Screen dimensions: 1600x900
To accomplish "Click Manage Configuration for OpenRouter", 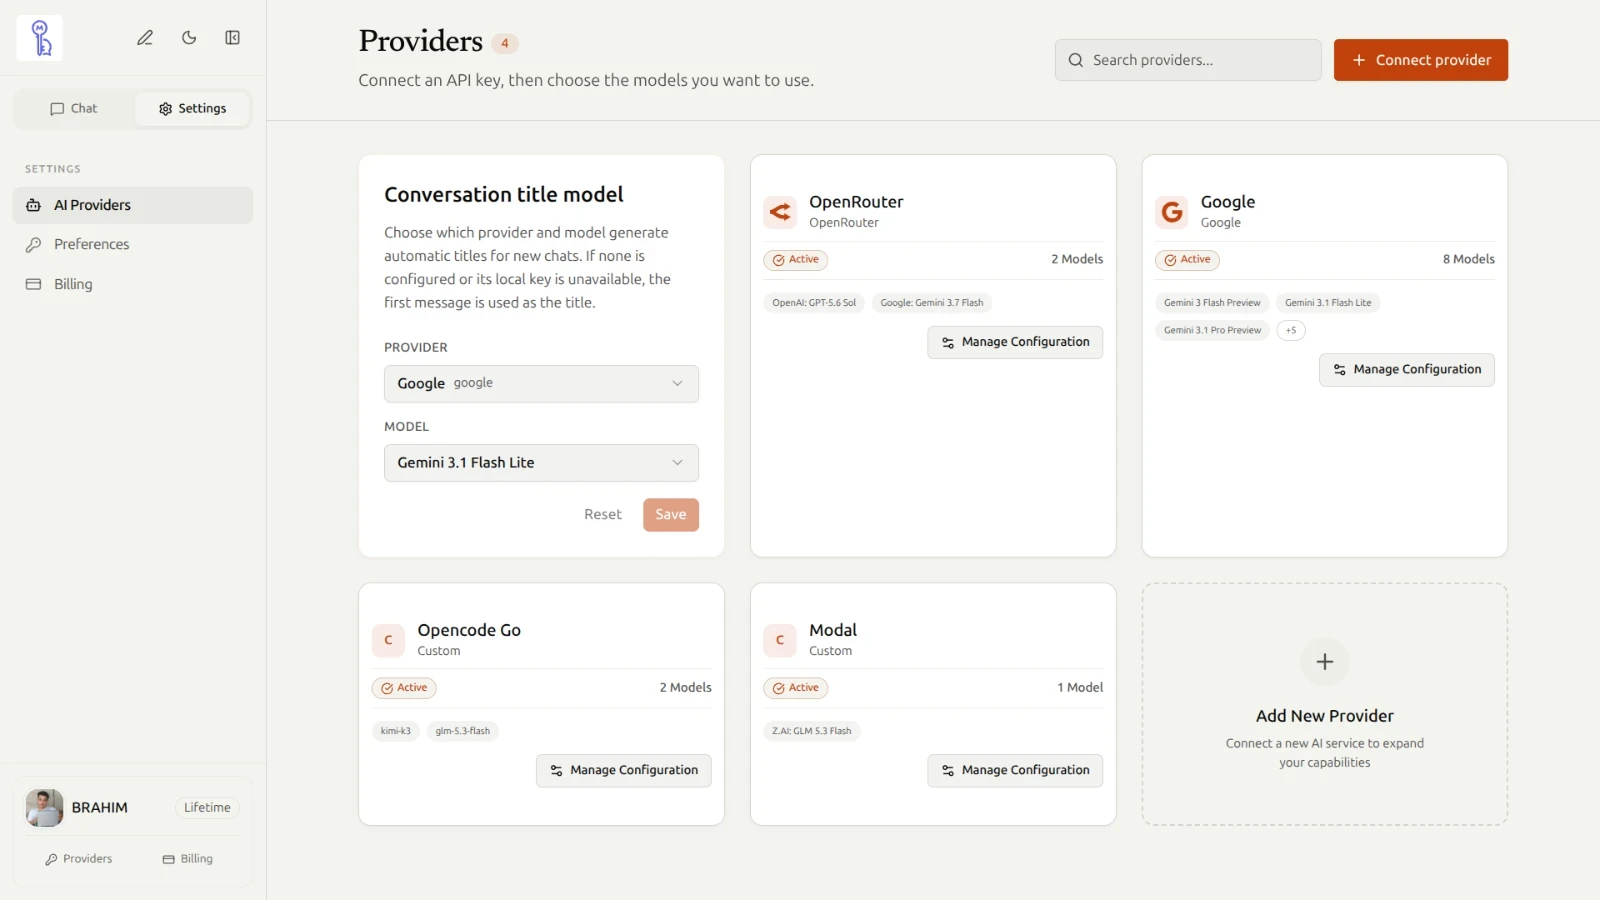I will [1015, 342].
